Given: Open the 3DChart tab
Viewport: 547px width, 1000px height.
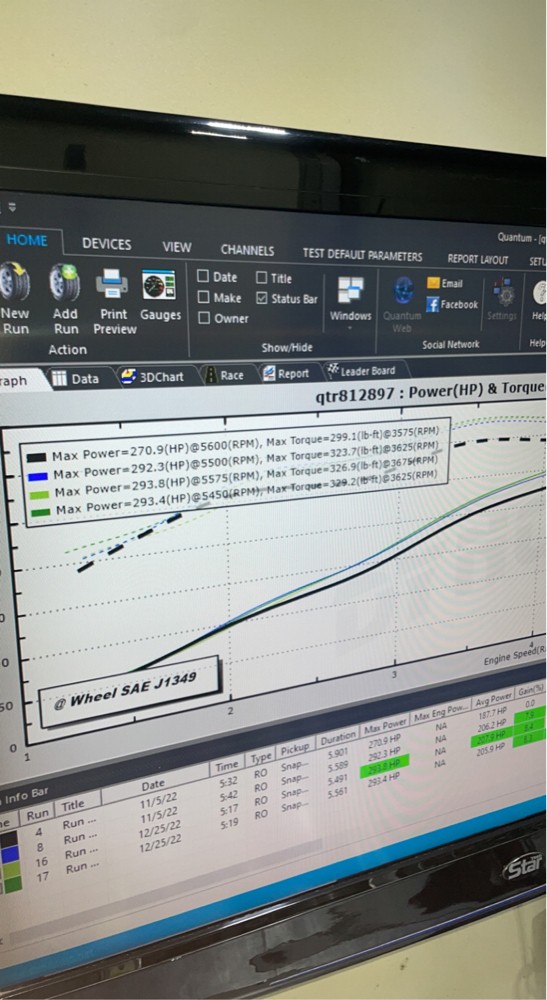Looking at the screenshot, I should (x=153, y=377).
